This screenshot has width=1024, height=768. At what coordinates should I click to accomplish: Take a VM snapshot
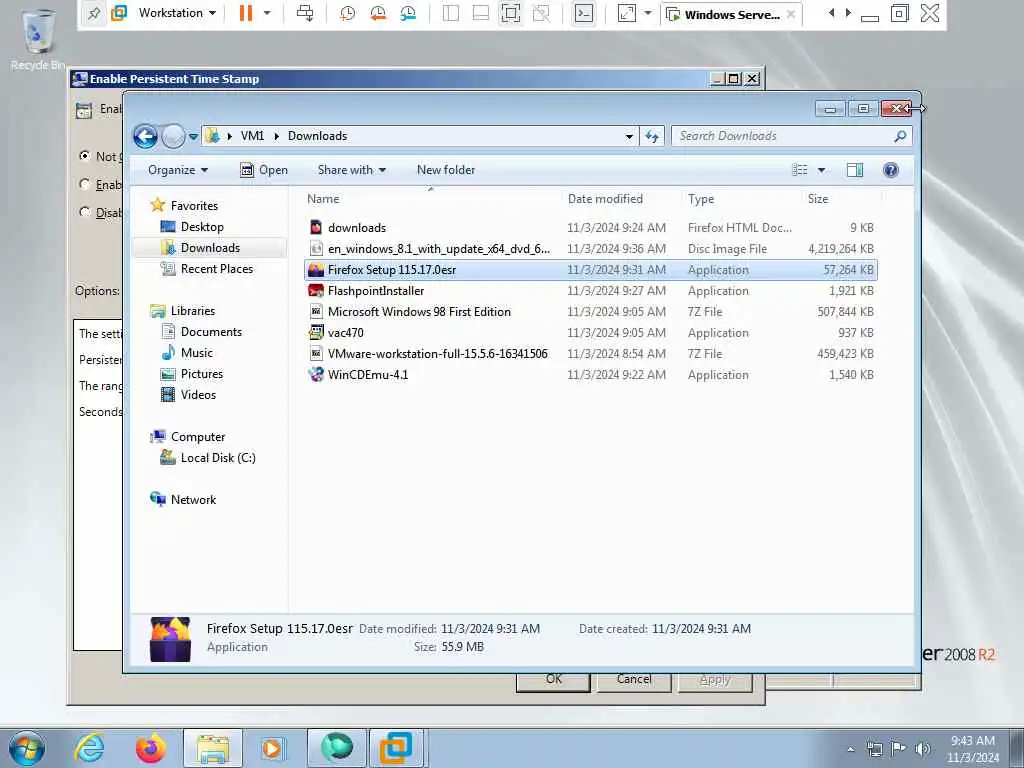click(347, 13)
